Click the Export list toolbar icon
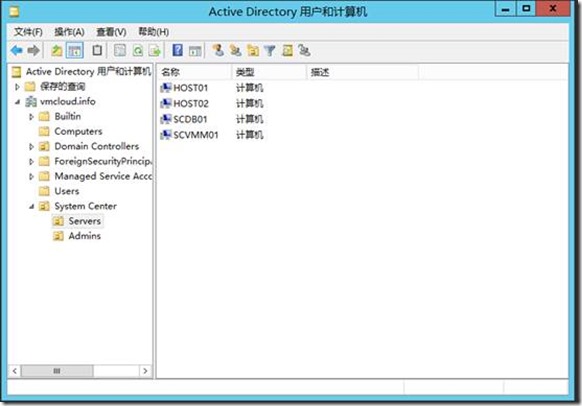This screenshot has height=406, width=582. [x=155, y=50]
